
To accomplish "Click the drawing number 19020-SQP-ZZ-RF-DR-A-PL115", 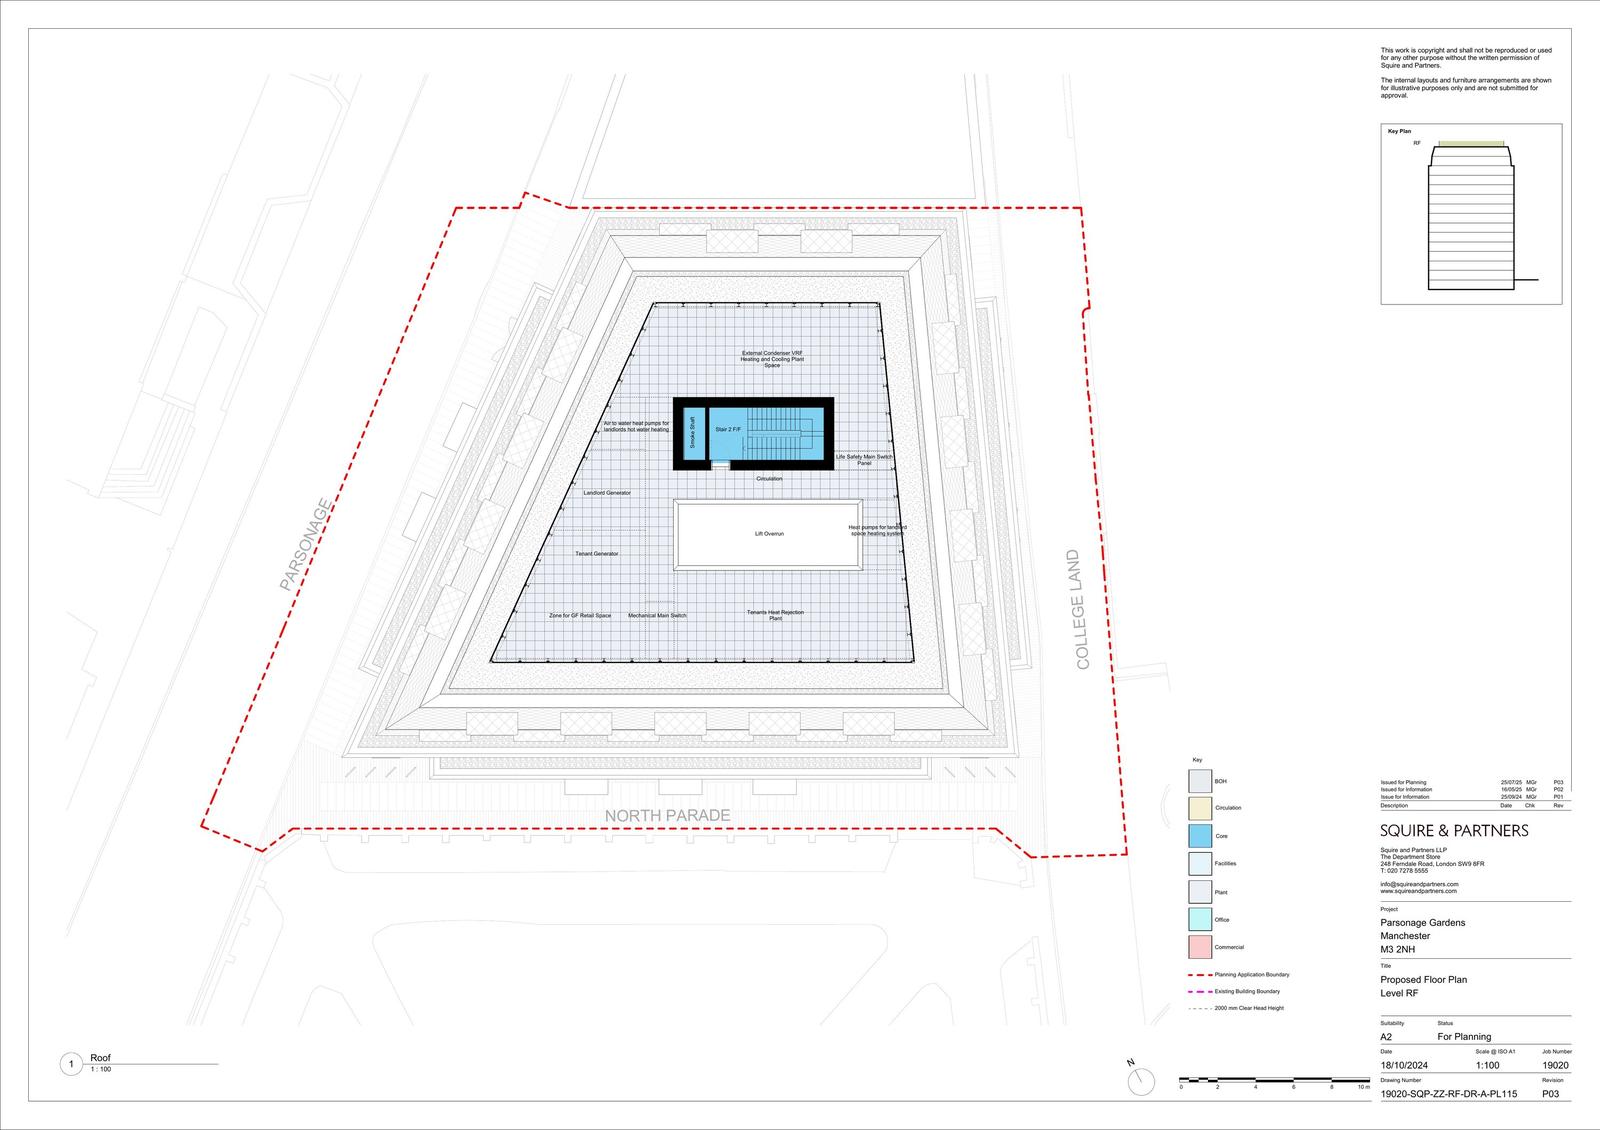I will point(1448,1094).
